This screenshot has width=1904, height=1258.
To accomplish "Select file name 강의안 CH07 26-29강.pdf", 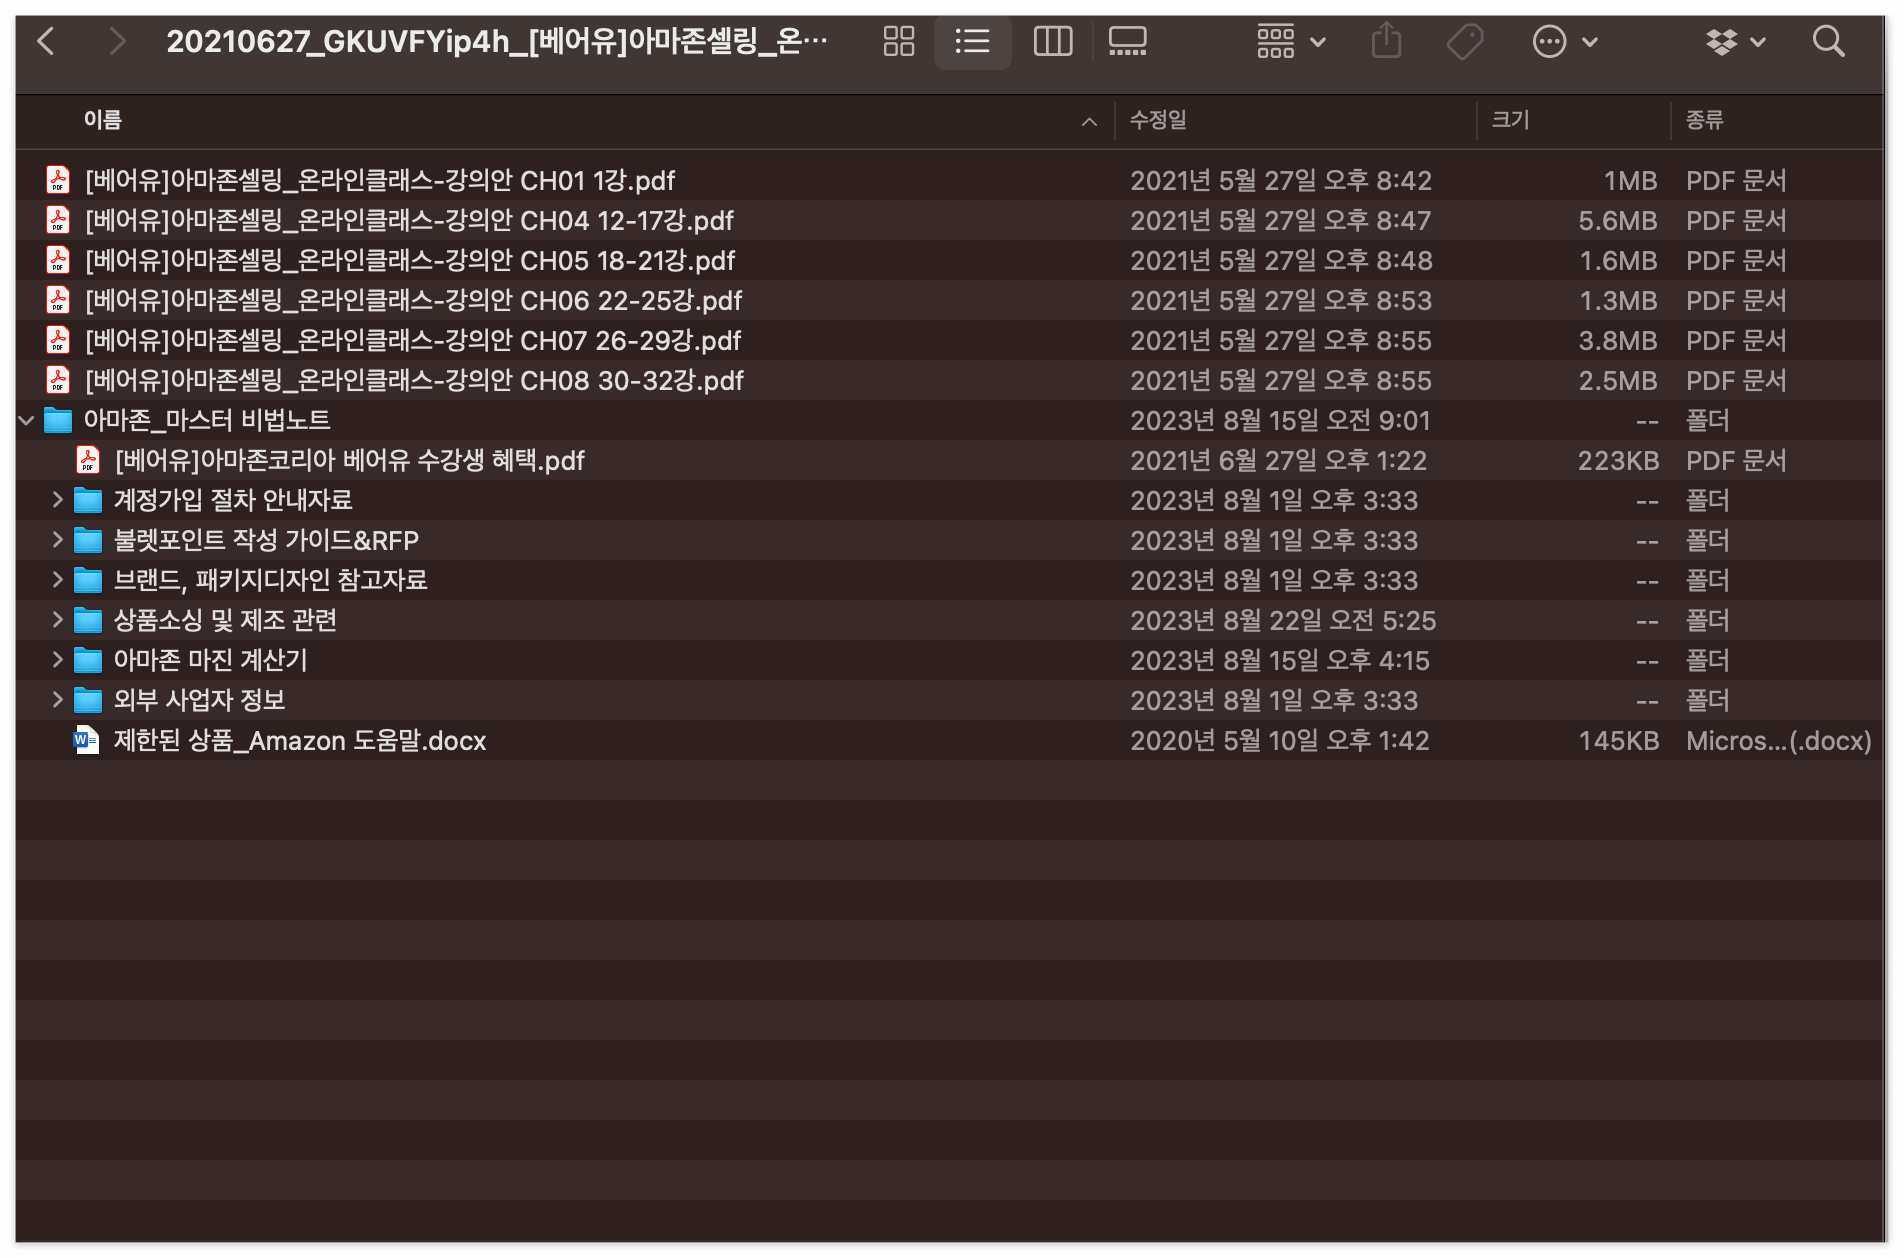I will click(x=413, y=340).
